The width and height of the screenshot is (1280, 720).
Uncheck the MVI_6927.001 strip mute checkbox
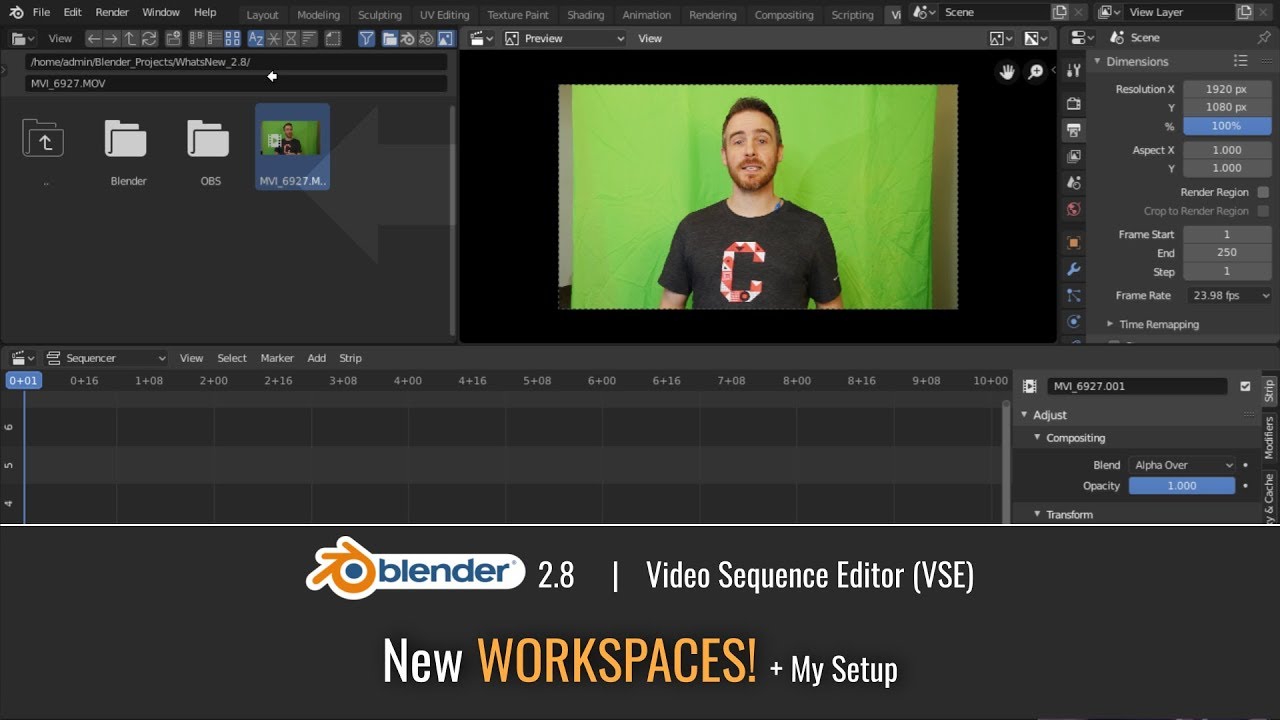[1245, 386]
